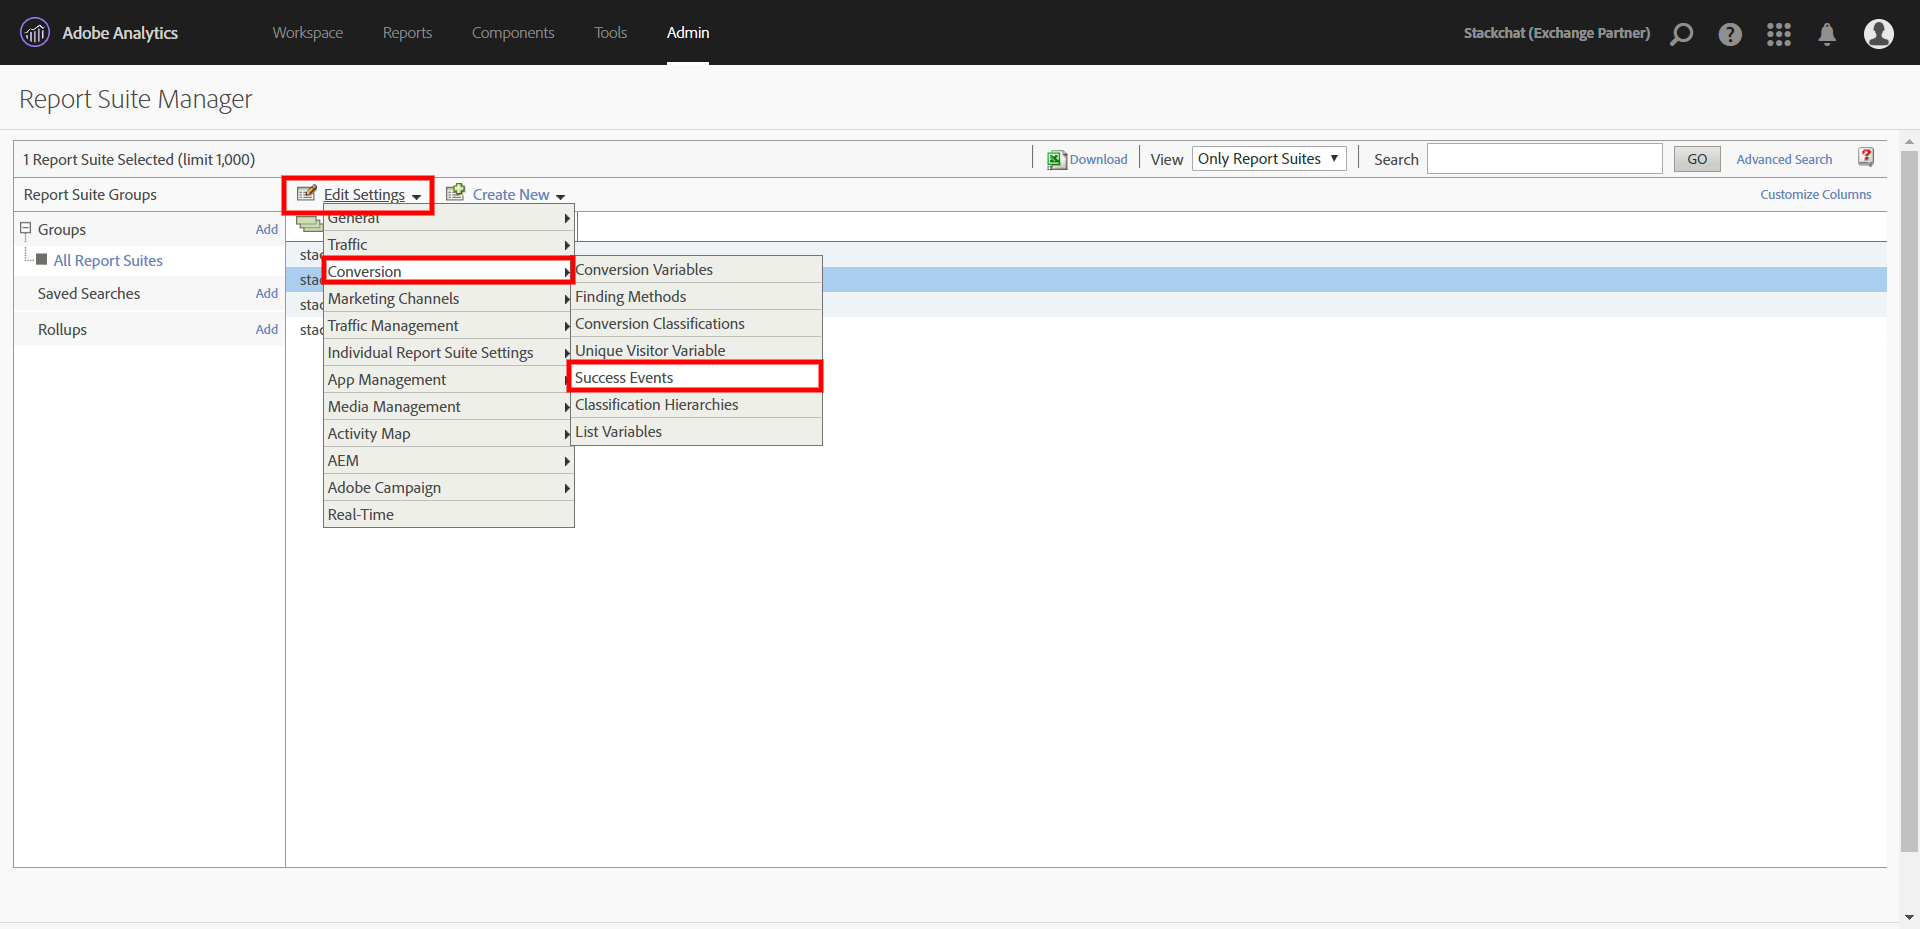
Task: Select Conversion Variables
Action: click(697, 270)
